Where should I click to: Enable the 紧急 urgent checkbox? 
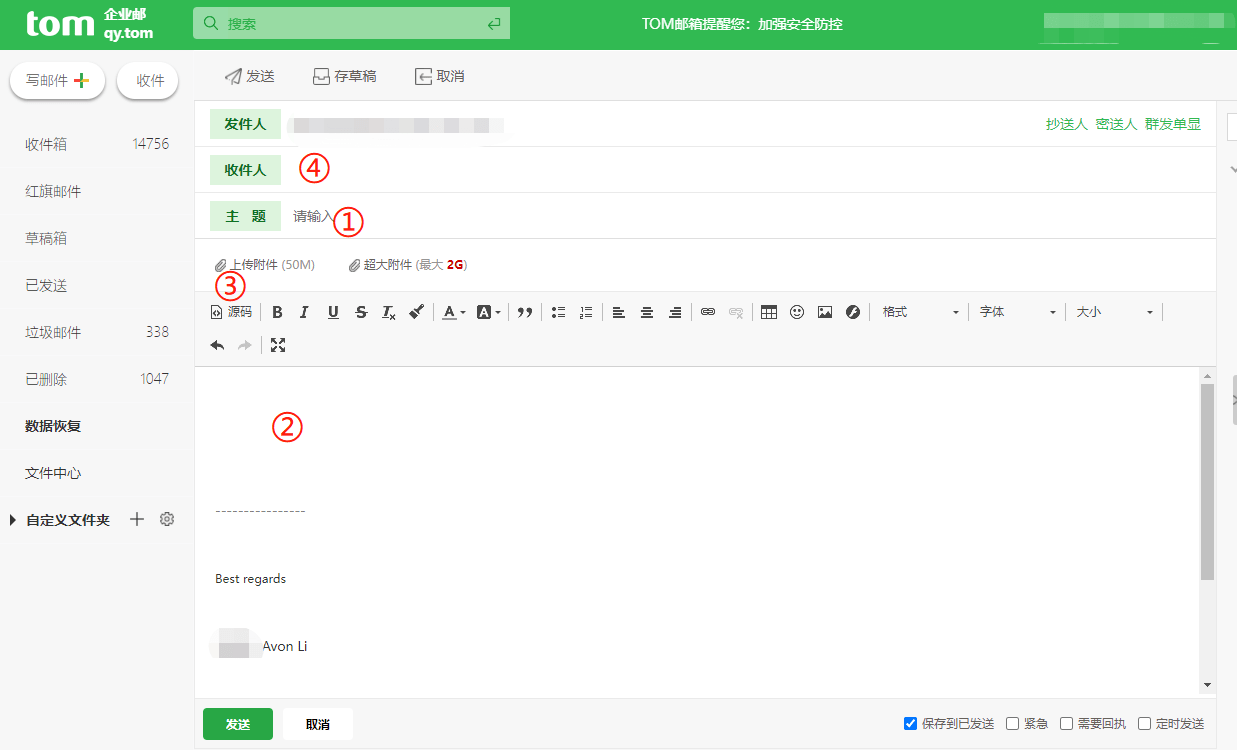tap(1013, 724)
